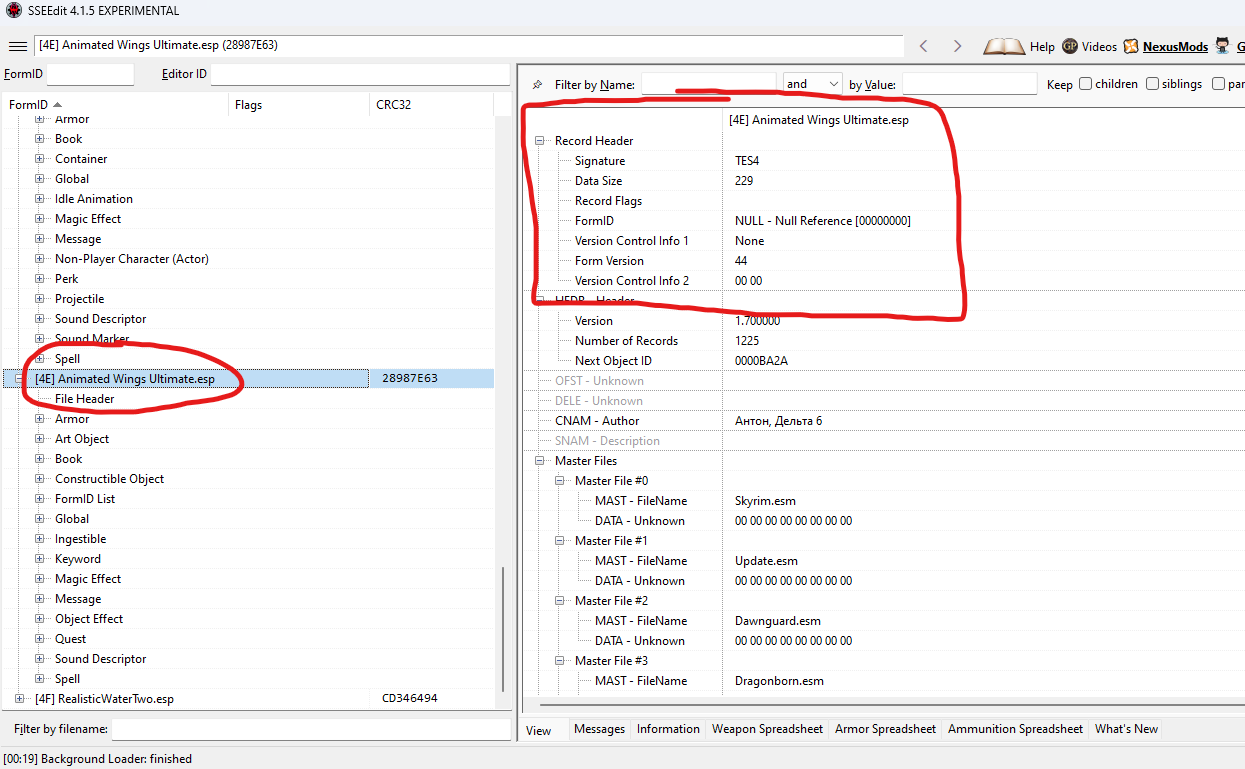Click the Videos link
The height and width of the screenshot is (769, 1245).
[x=1099, y=46]
